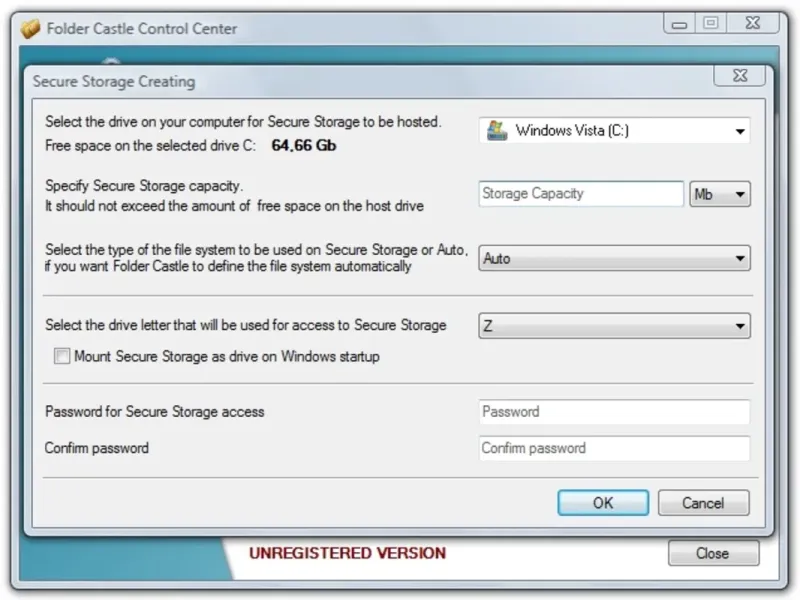This screenshot has width=800, height=600.
Task: Click the OK button
Action: click(603, 503)
